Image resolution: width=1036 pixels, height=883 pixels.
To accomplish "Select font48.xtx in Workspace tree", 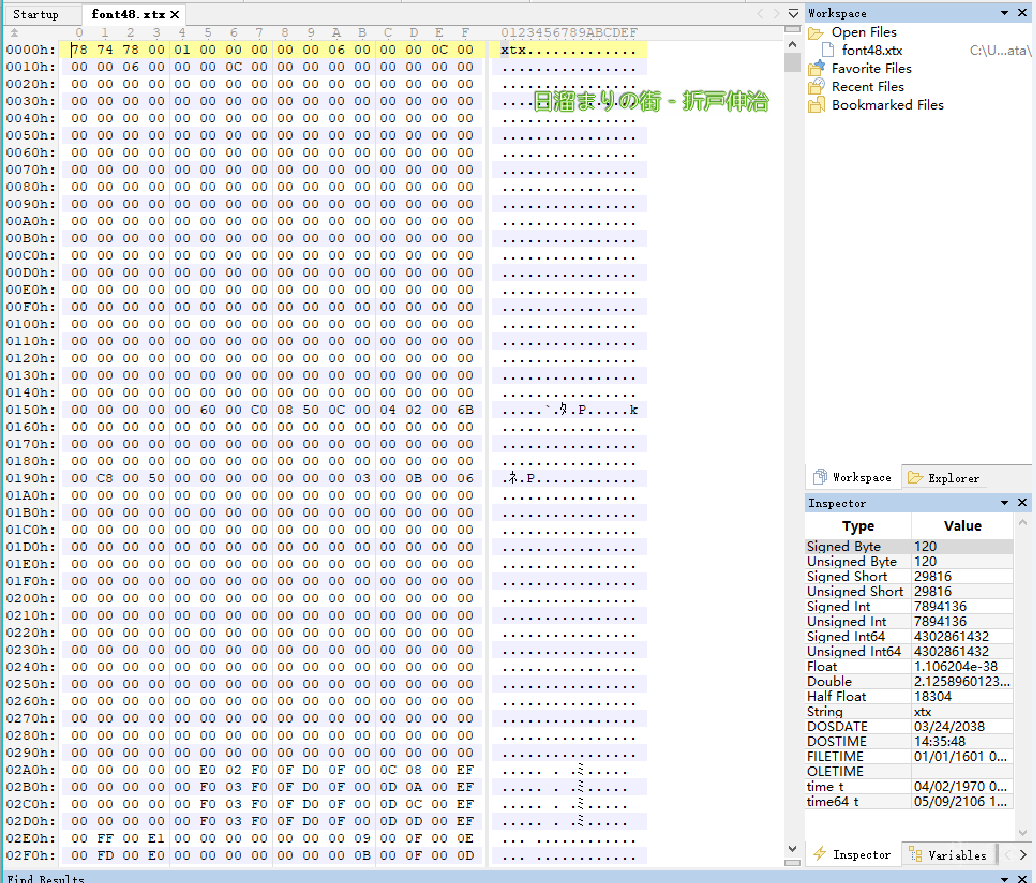I will (871, 50).
